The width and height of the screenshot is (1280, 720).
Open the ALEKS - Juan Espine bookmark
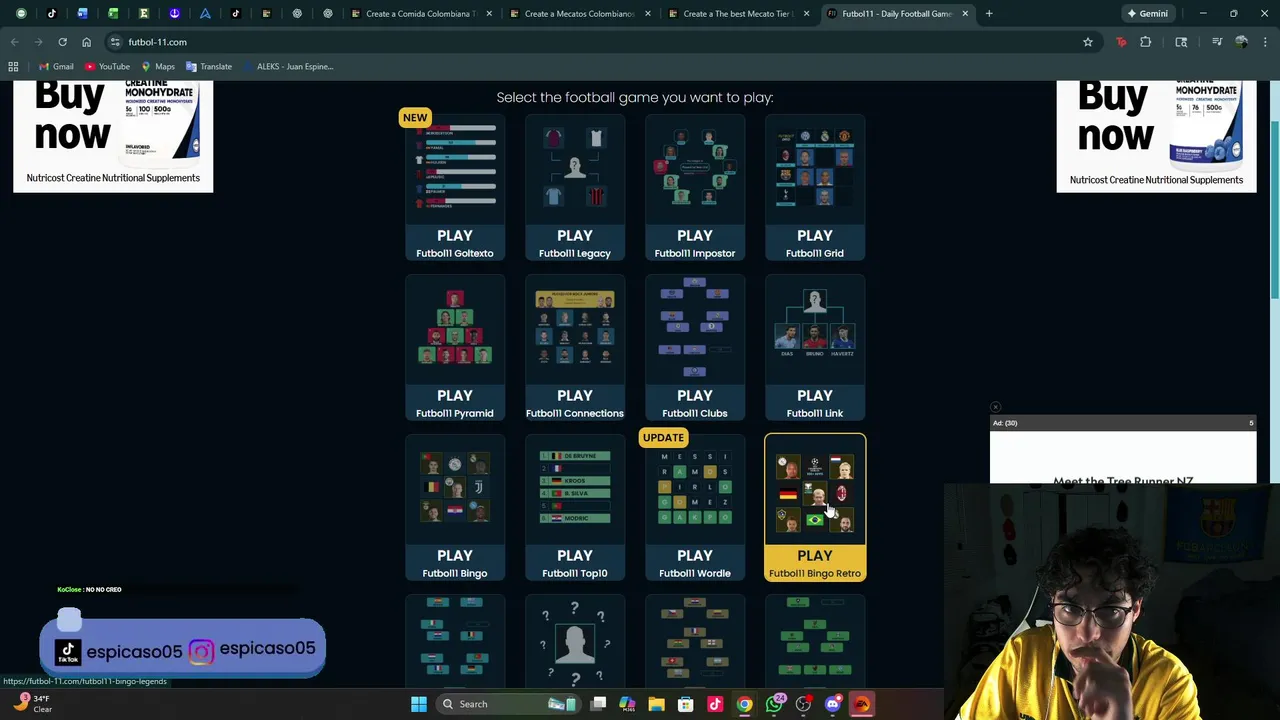pyautogui.click(x=288, y=67)
